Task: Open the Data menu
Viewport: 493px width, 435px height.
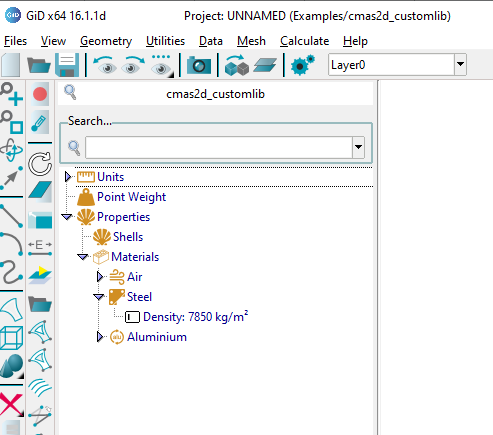Action: pyautogui.click(x=211, y=41)
